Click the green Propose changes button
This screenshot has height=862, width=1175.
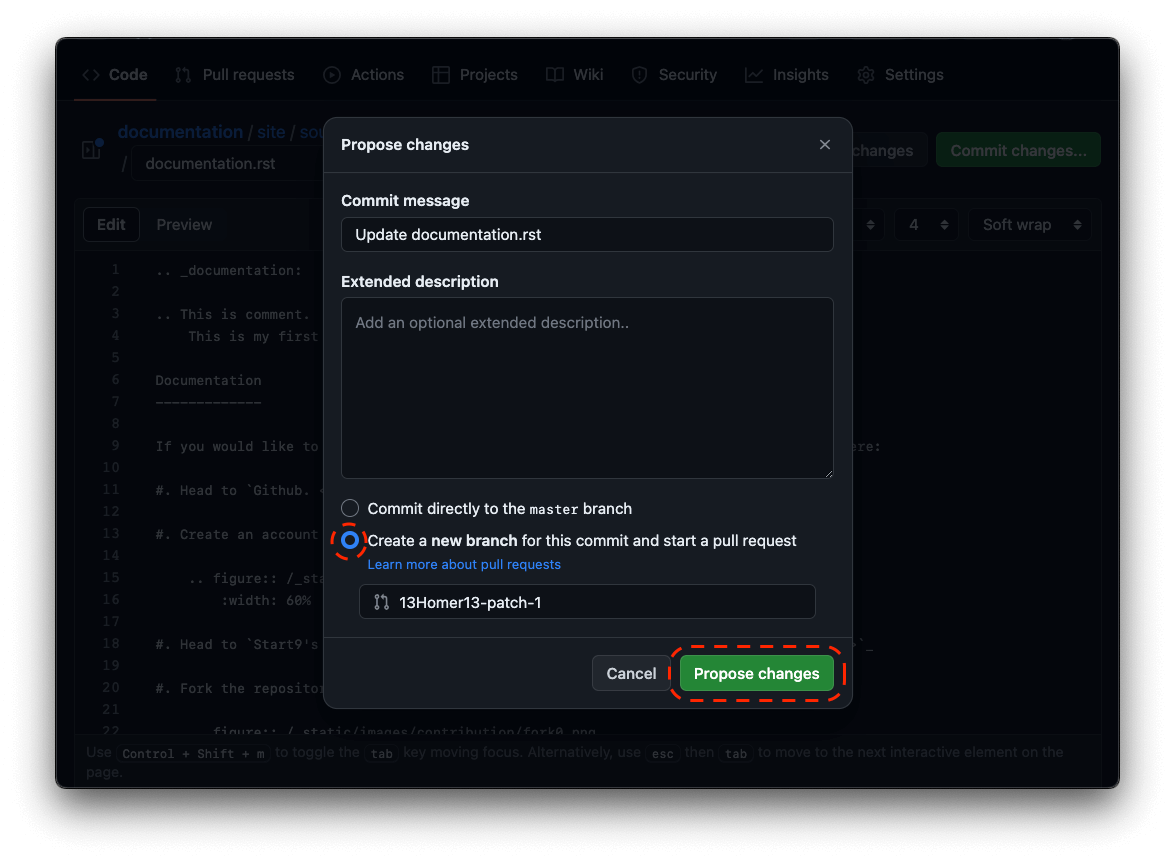pyautogui.click(x=756, y=674)
